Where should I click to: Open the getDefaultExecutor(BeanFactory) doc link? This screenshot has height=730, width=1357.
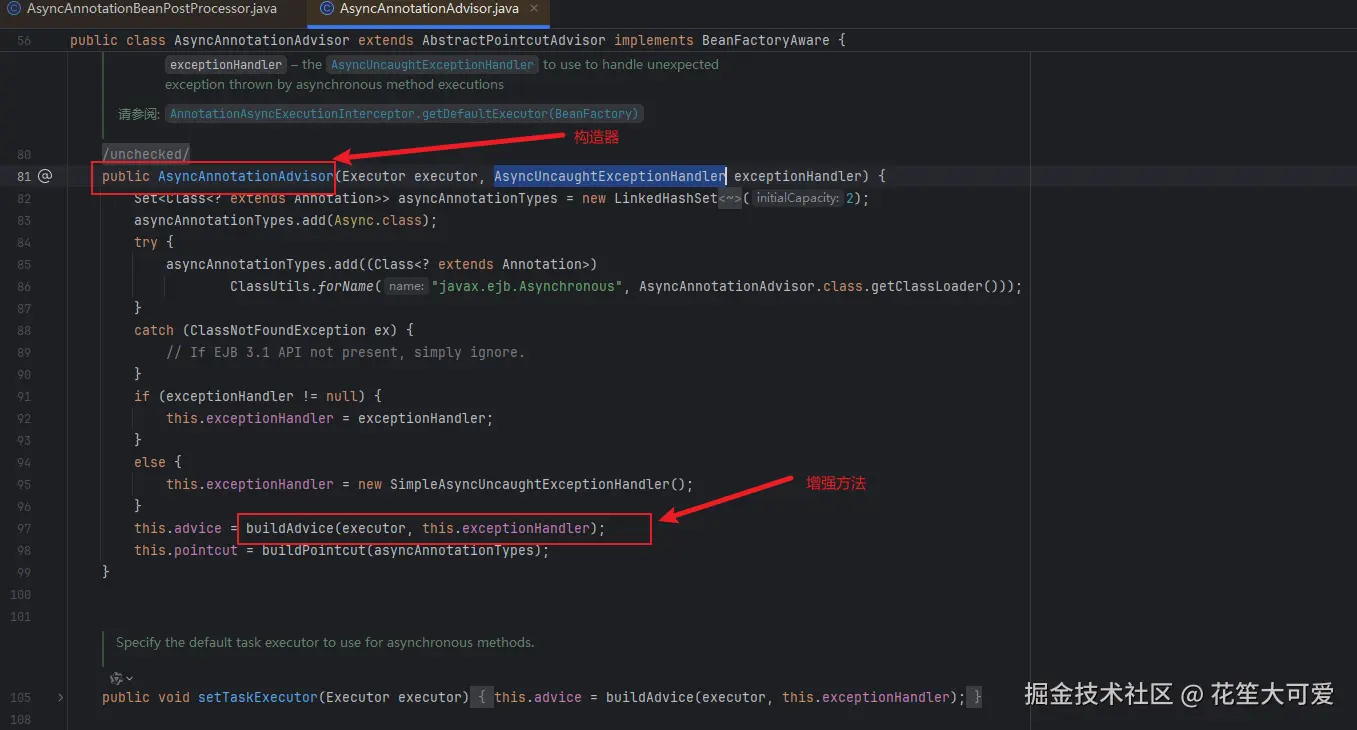coord(404,114)
